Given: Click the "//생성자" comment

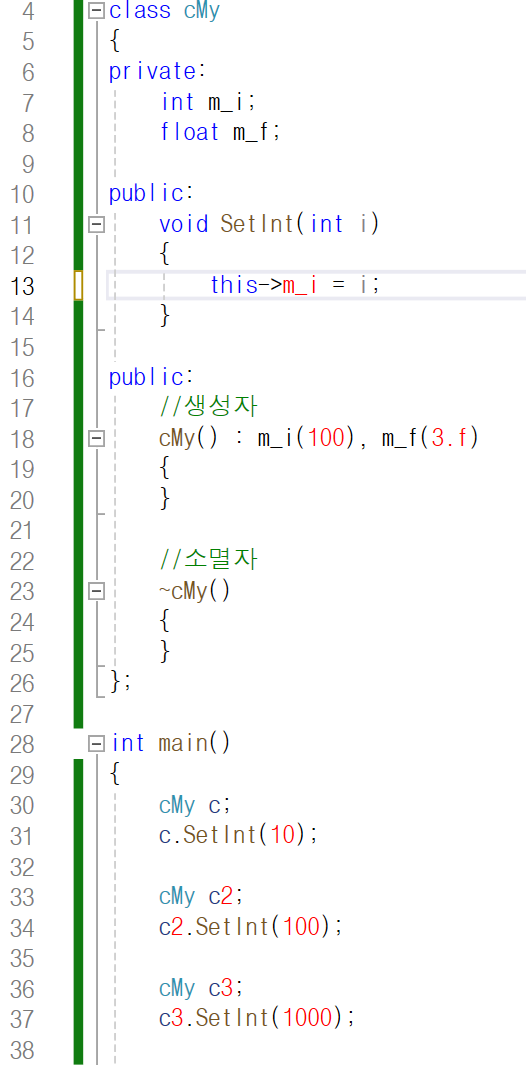Looking at the screenshot, I should point(208,408).
